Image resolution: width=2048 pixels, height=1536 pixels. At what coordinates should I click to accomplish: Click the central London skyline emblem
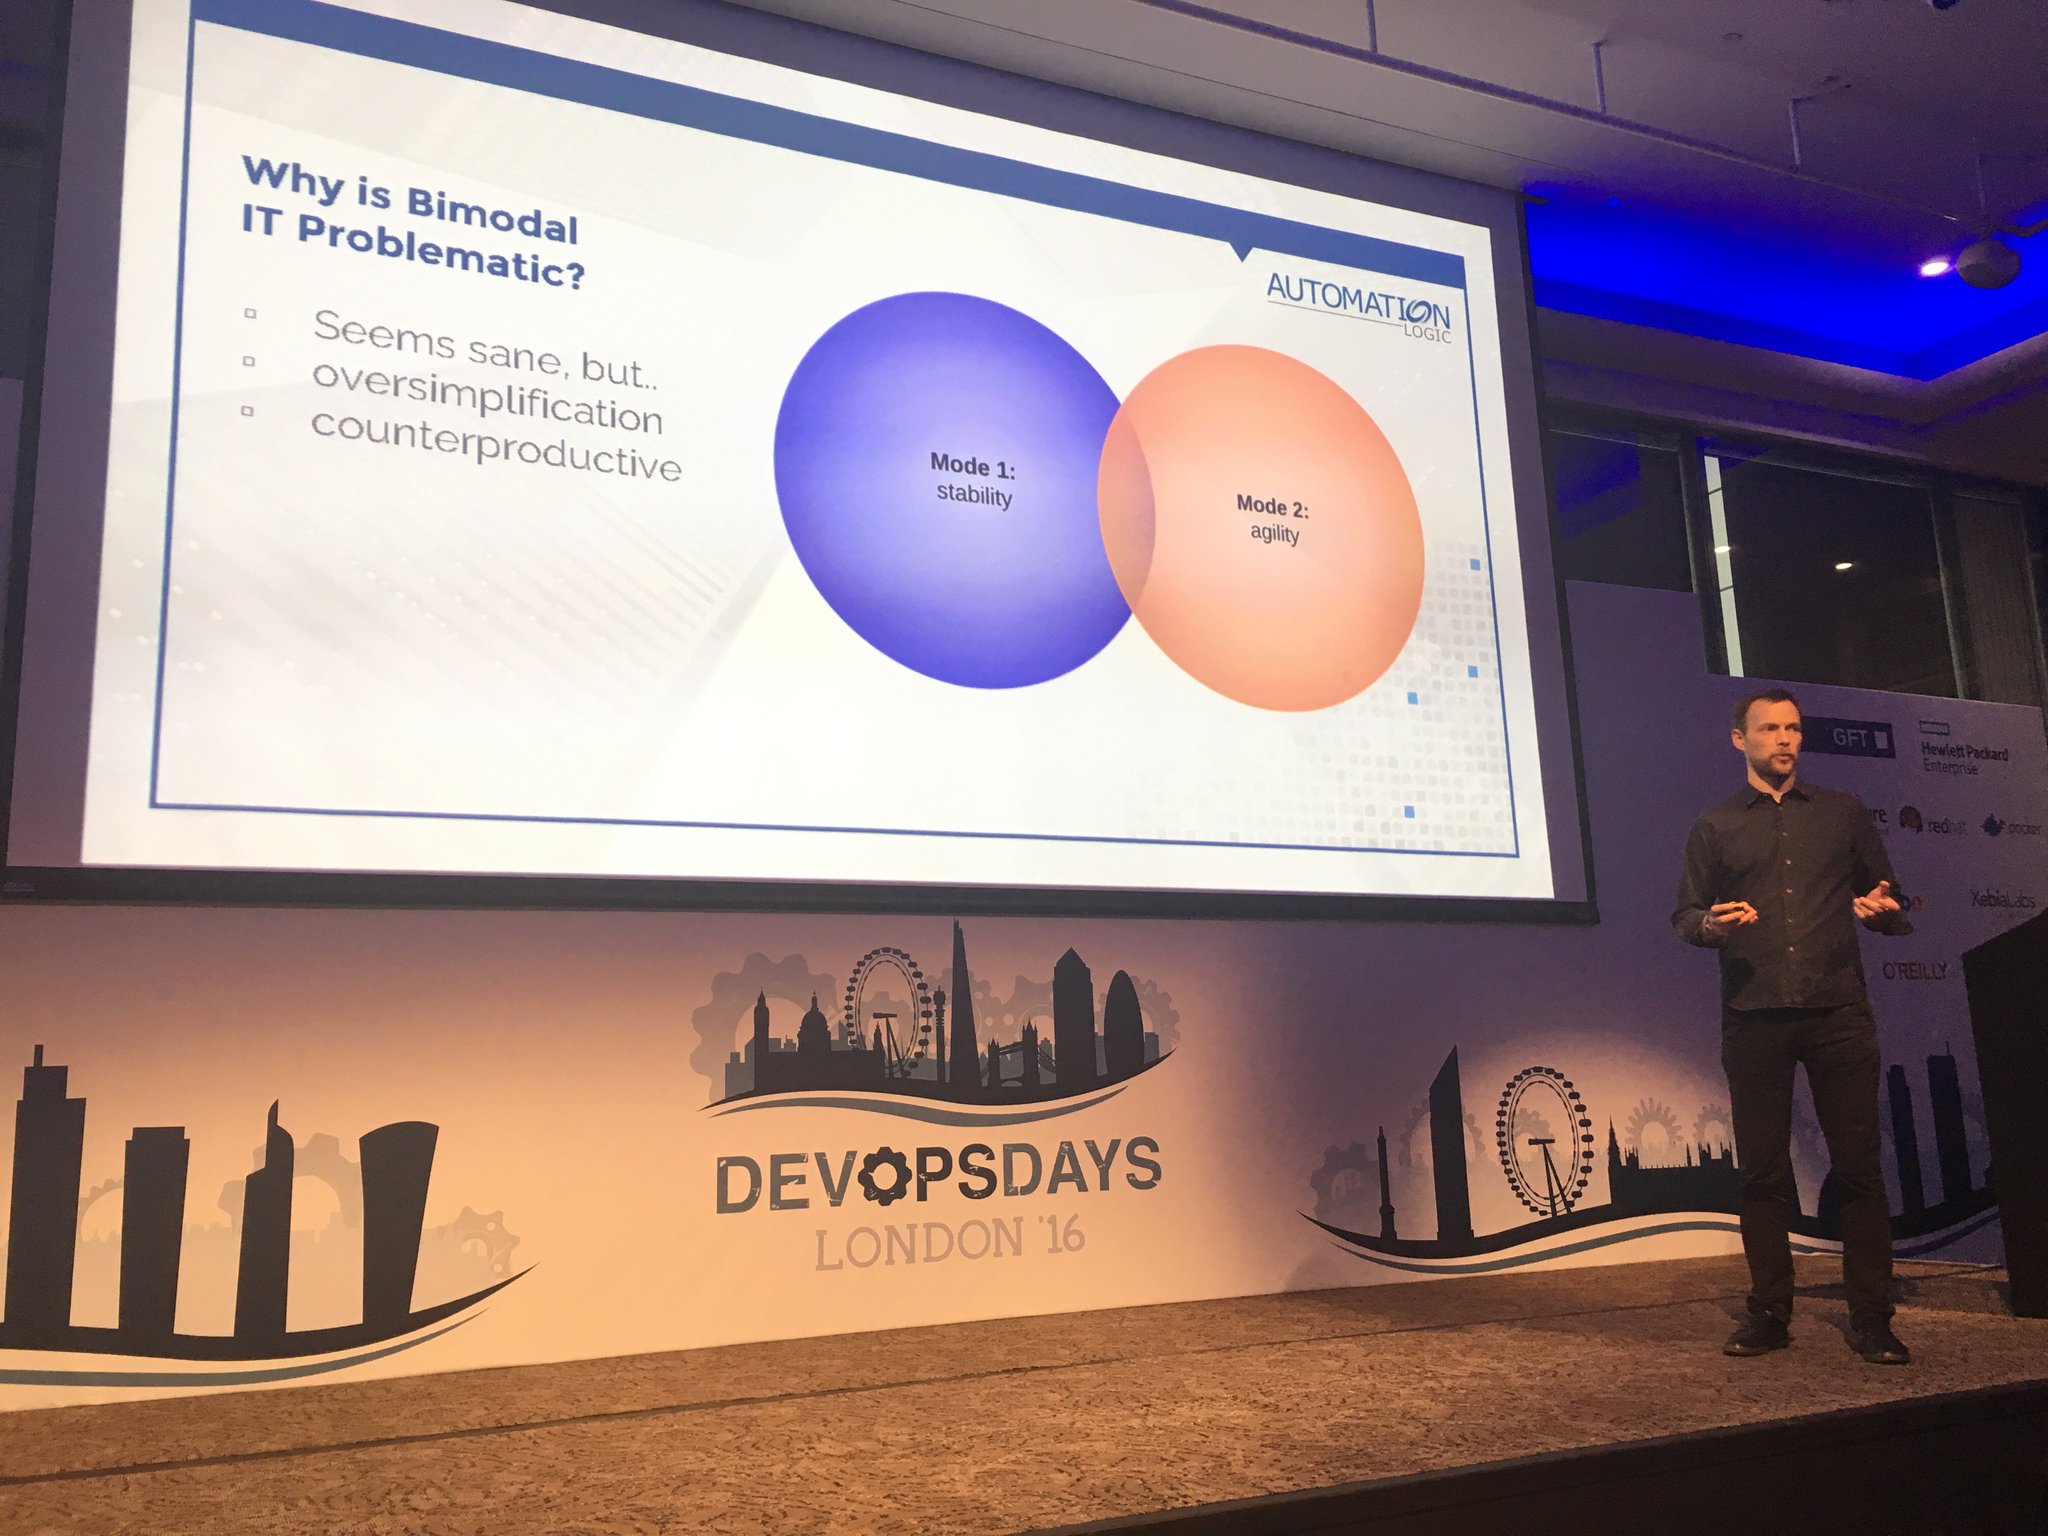[x=935, y=1030]
